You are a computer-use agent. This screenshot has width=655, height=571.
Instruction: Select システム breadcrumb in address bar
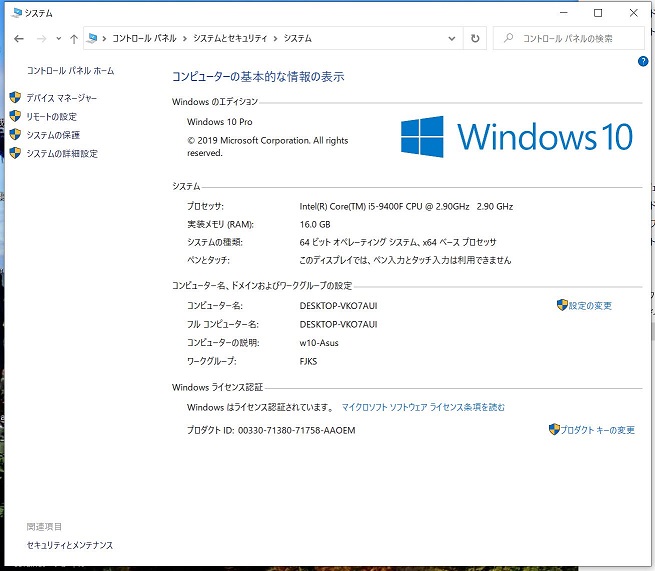point(297,38)
